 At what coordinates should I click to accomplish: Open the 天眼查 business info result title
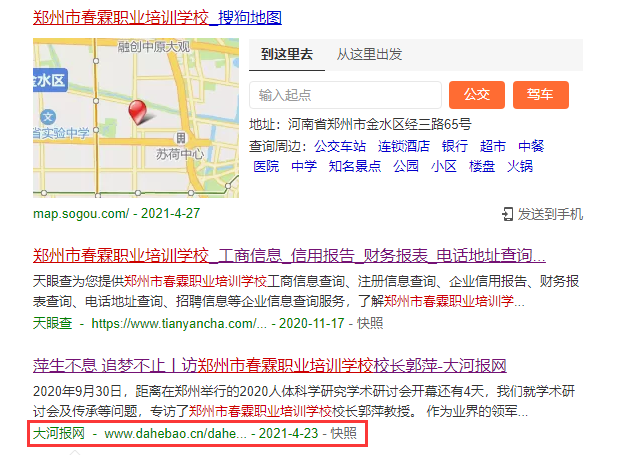click(x=289, y=256)
